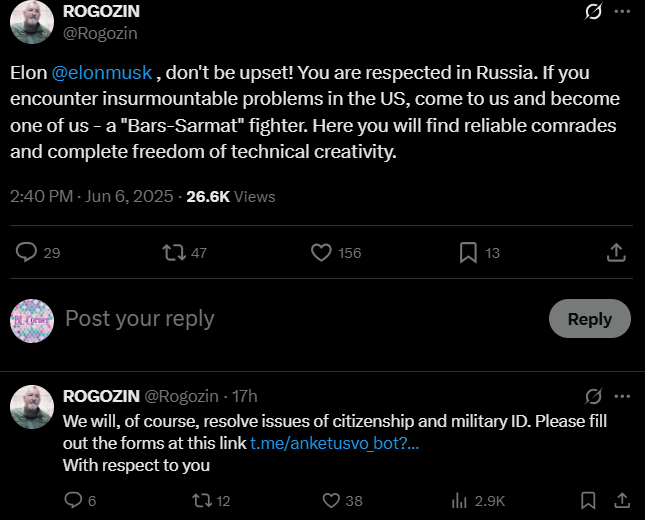Click the reply icon with 29 comments
This screenshot has height=520, width=645.
pos(27,253)
